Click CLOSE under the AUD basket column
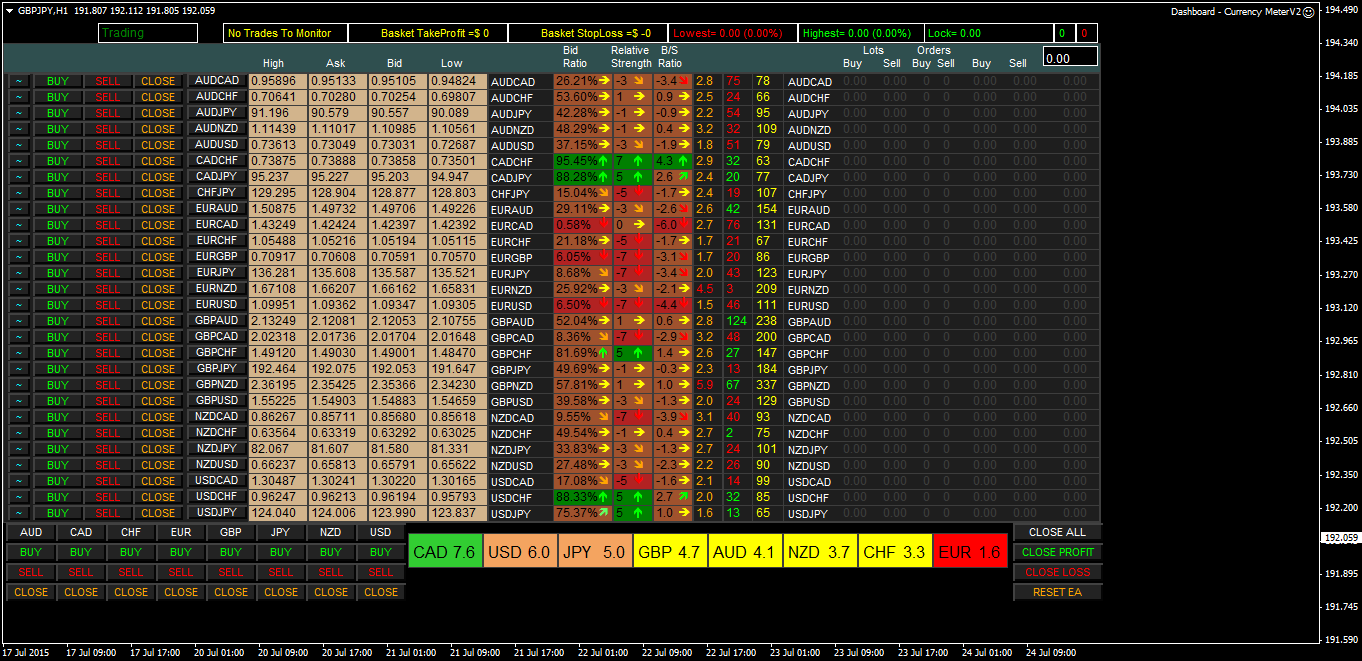This screenshot has height=661, width=1362. pos(31,592)
